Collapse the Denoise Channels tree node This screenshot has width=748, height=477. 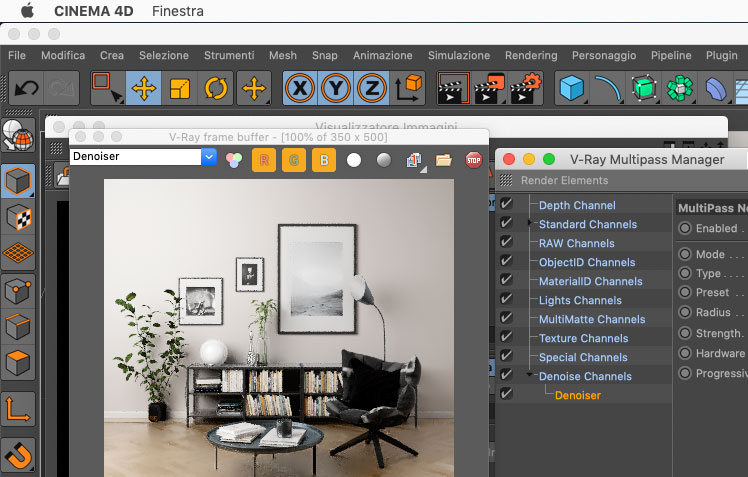coord(530,375)
